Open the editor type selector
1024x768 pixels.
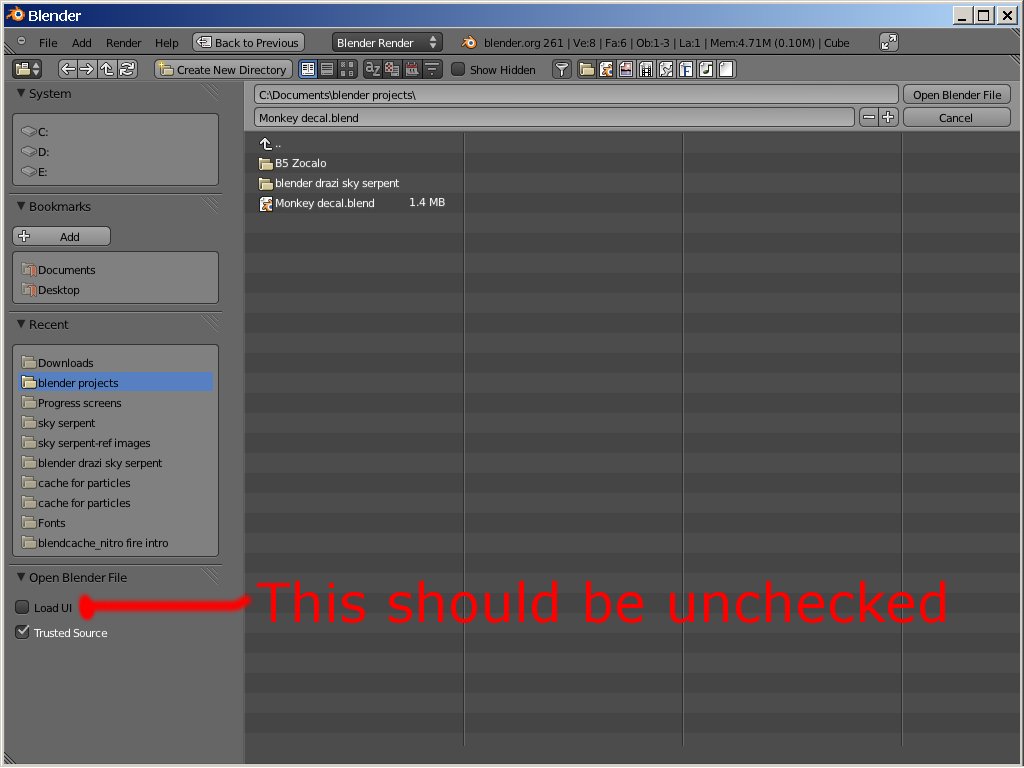tap(25, 68)
